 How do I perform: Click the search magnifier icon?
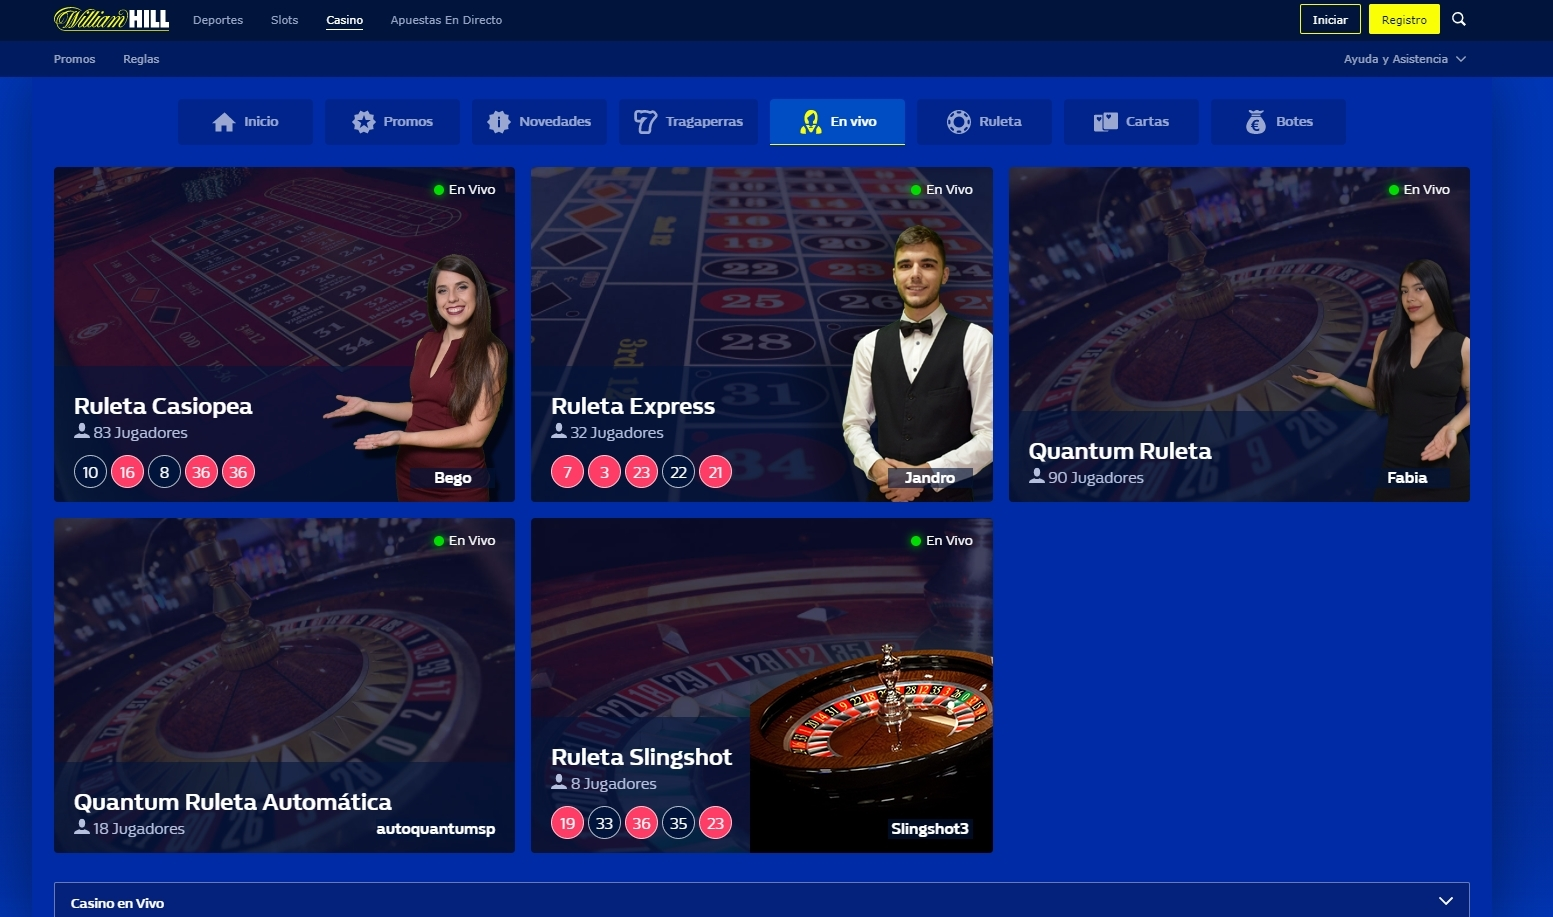[1458, 19]
